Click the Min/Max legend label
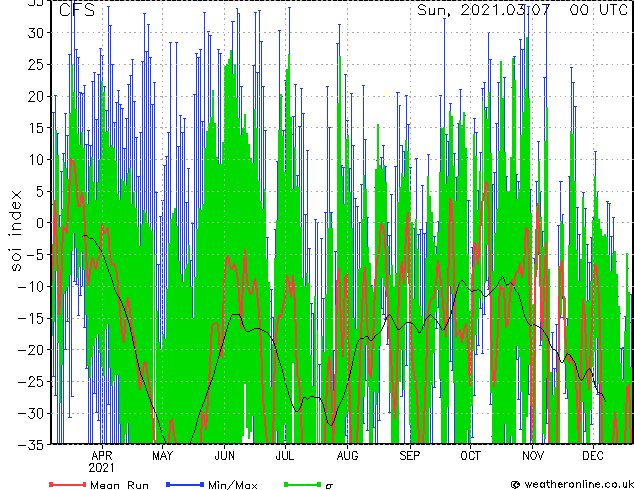Image resolution: width=634 pixels, height=490 pixels. (233, 485)
